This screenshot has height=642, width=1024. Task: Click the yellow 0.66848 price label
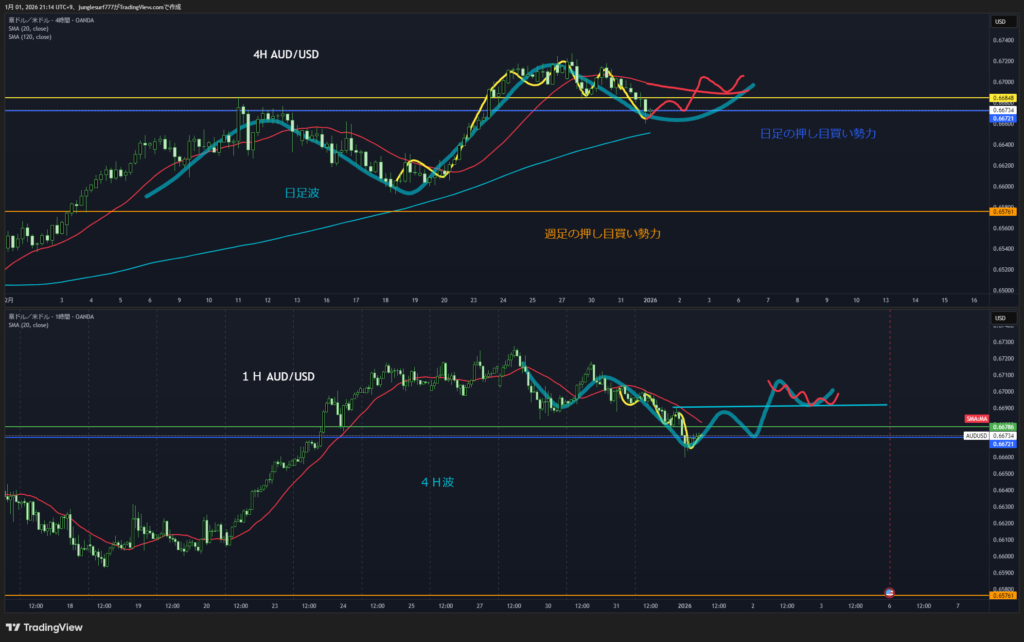(1003, 98)
